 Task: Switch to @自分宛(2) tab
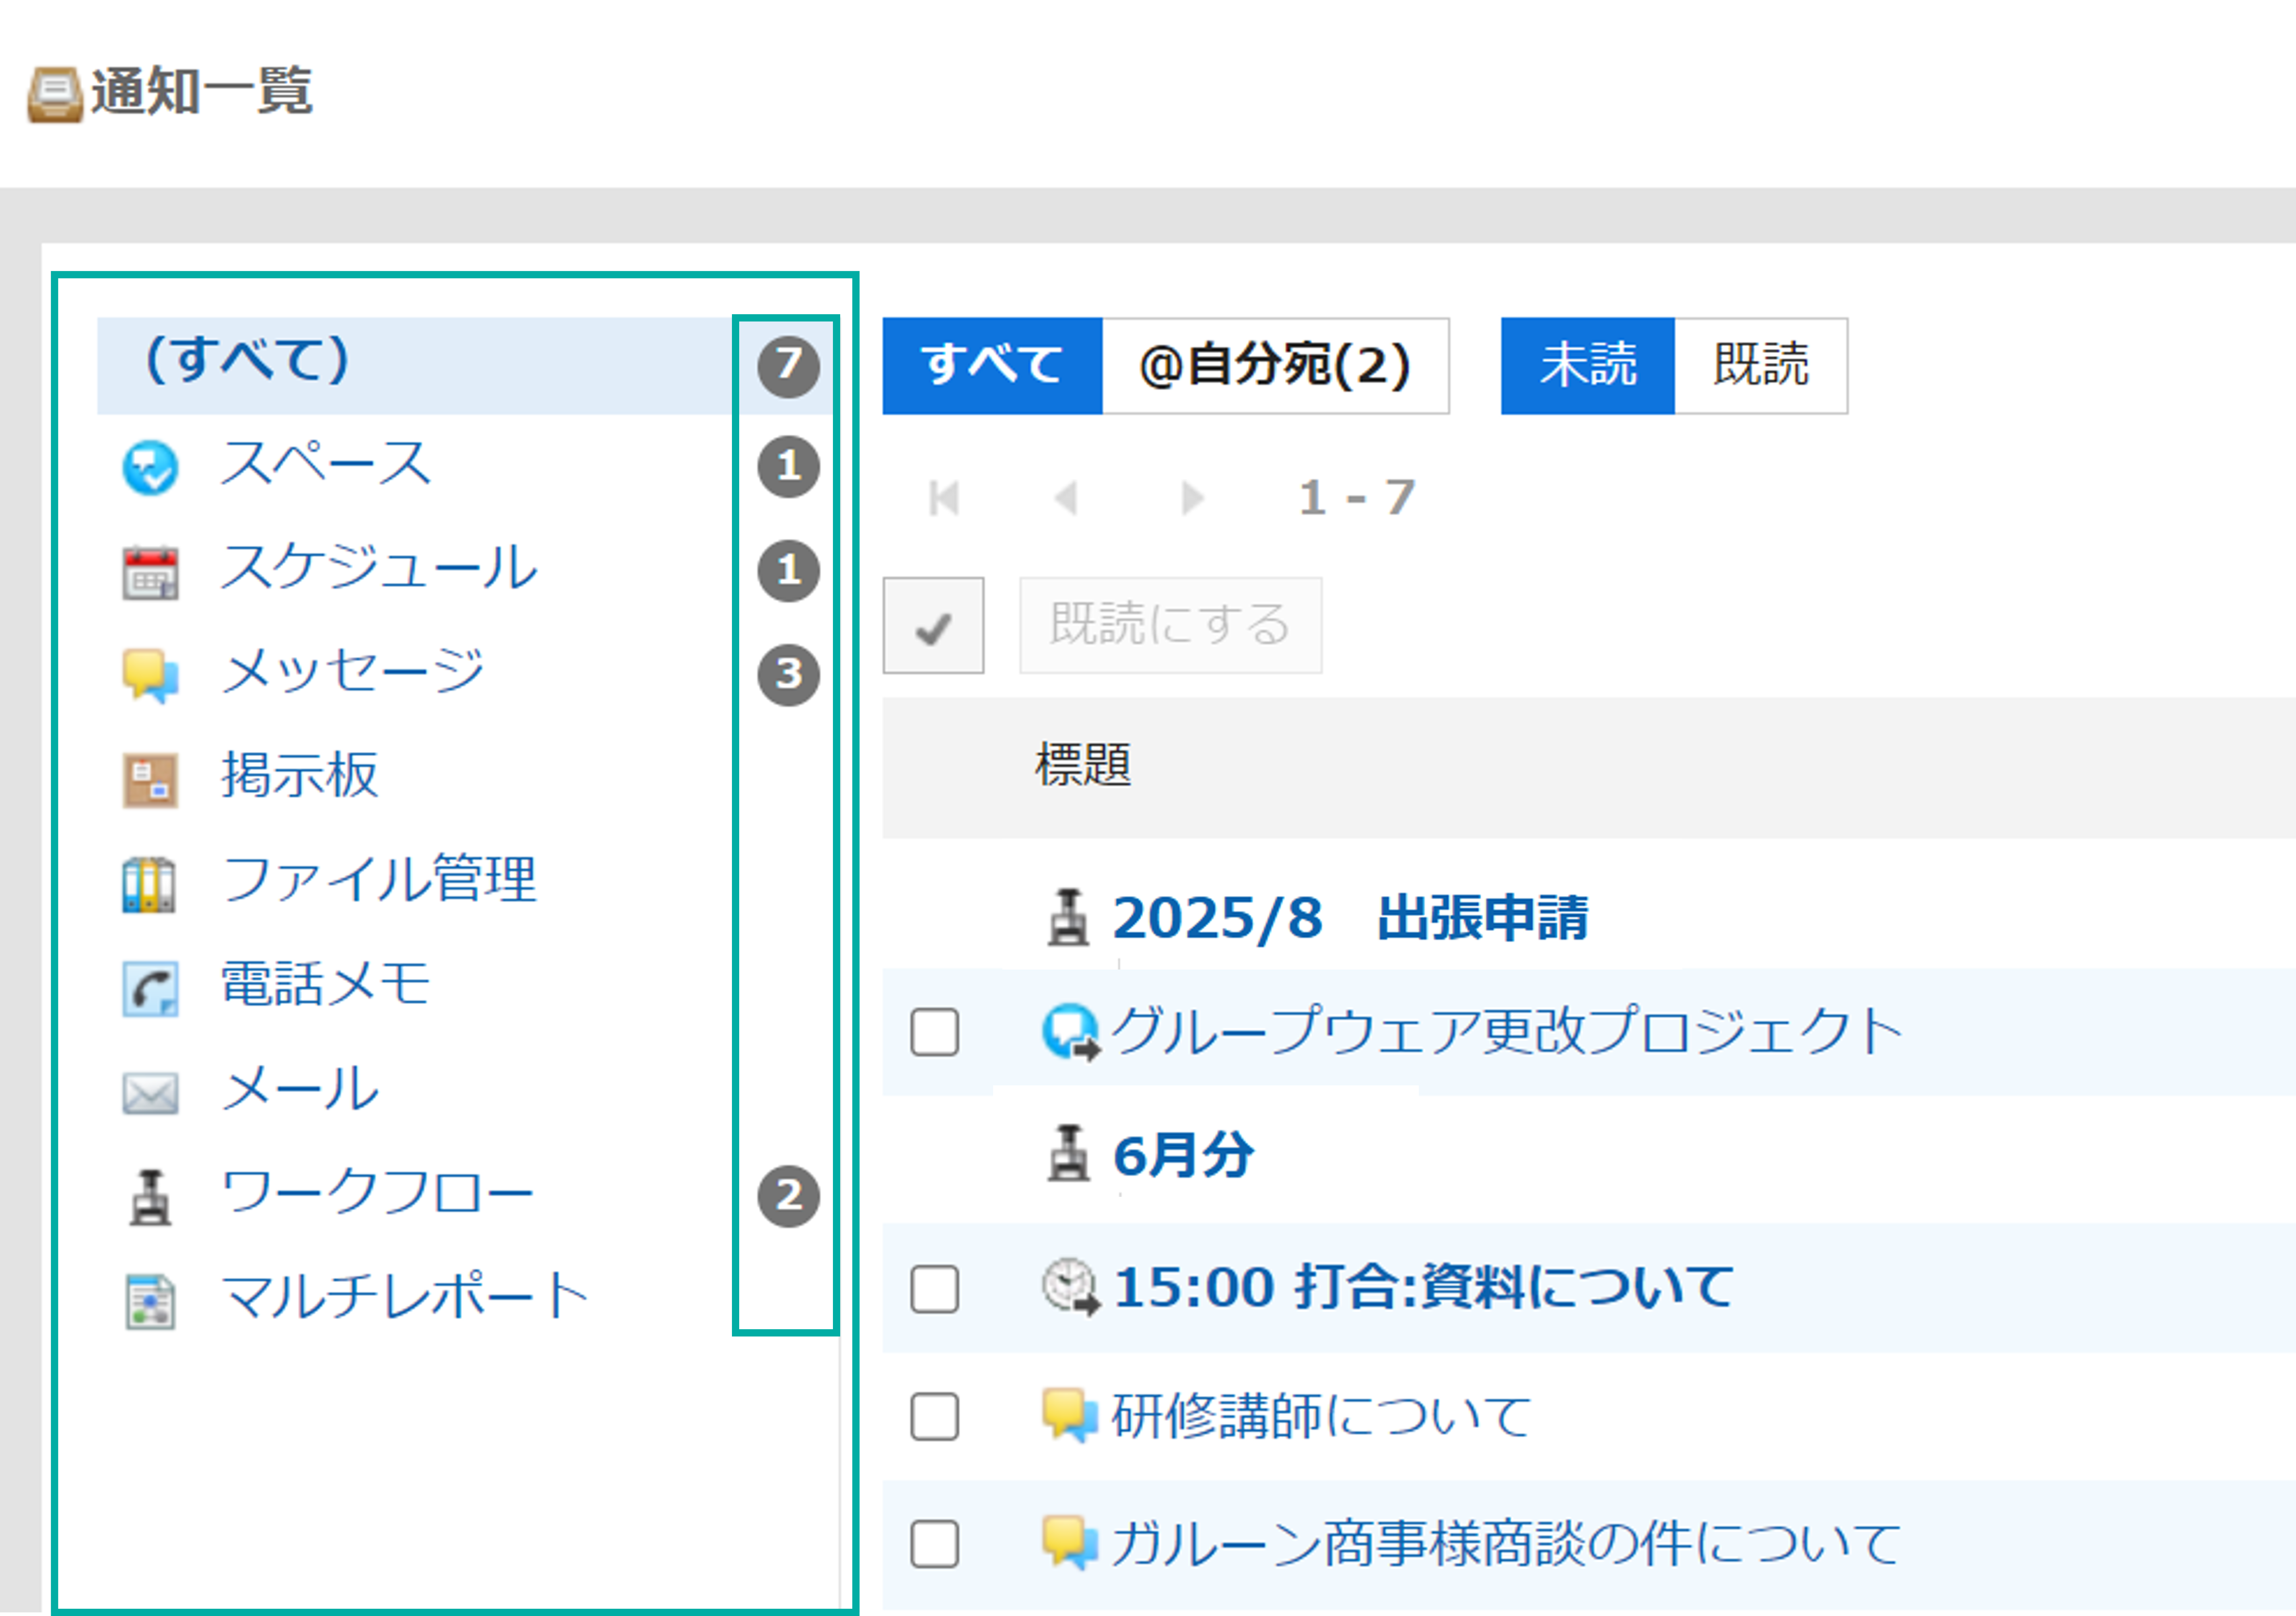click(x=1276, y=366)
